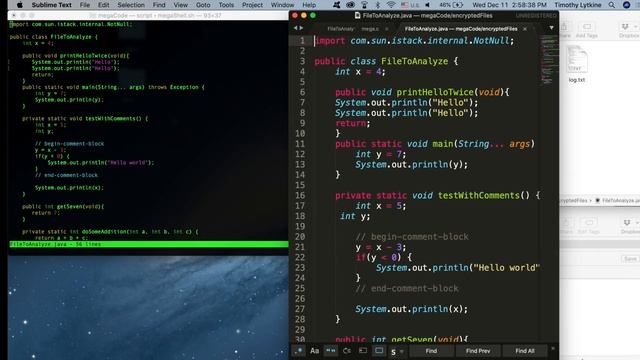This screenshot has height=360, width=640.
Task: Open the Sublime Text application menu
Action: point(51,5)
